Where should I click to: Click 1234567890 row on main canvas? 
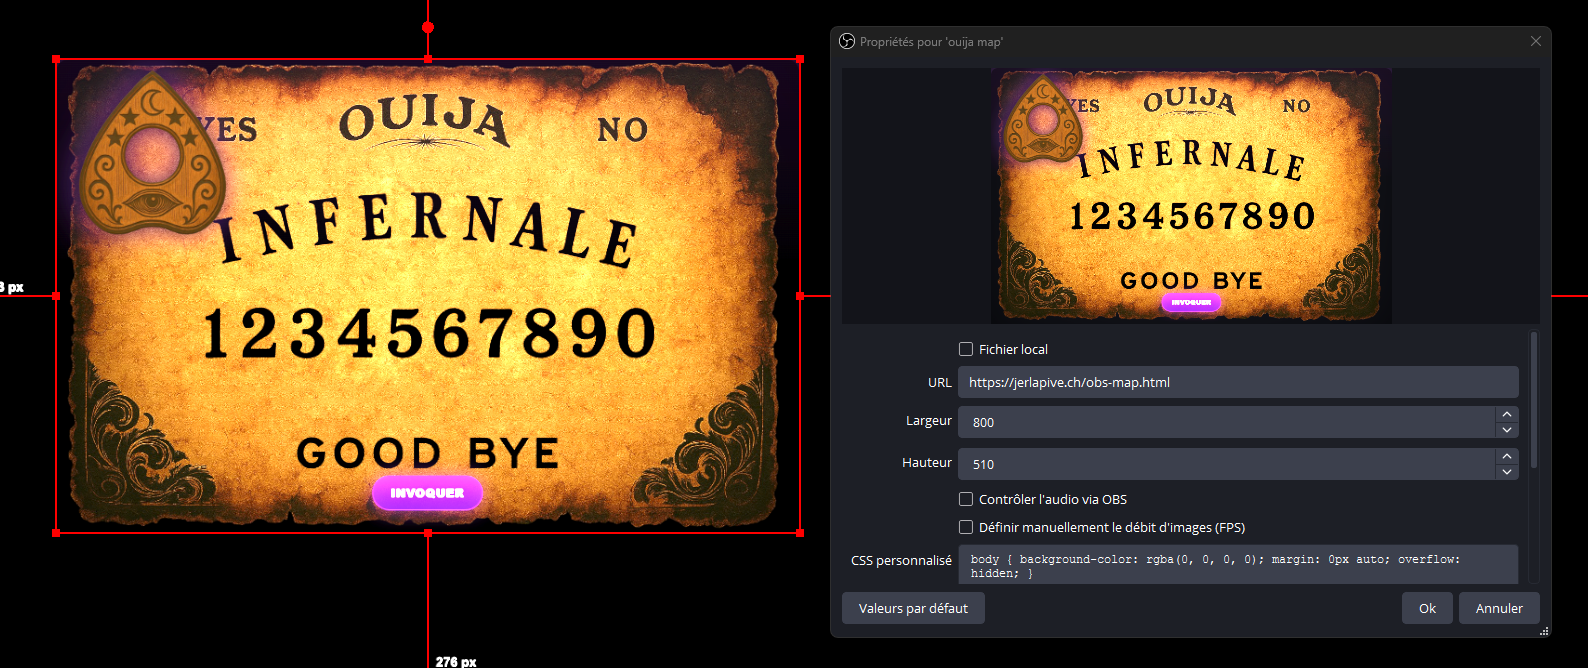tap(429, 333)
